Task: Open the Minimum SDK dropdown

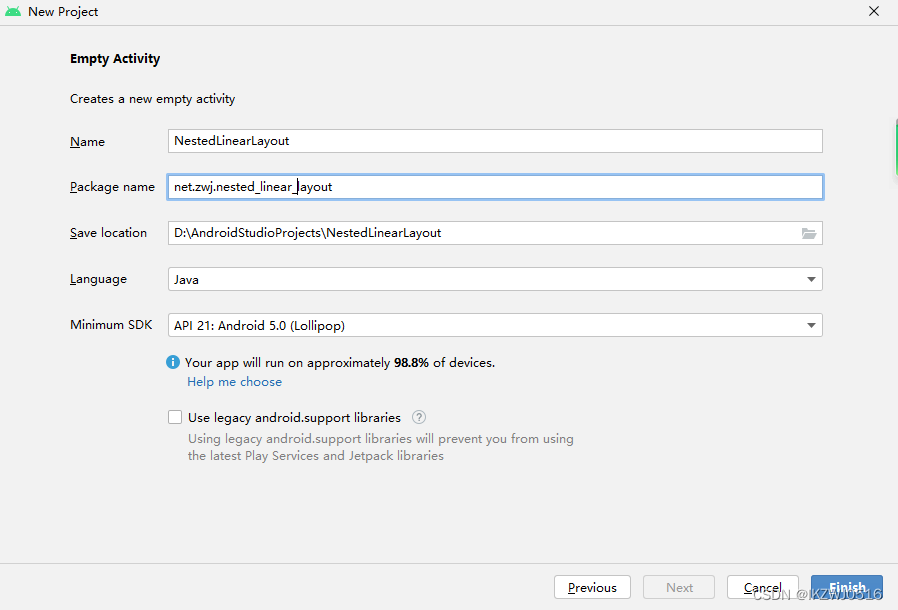Action: point(495,325)
